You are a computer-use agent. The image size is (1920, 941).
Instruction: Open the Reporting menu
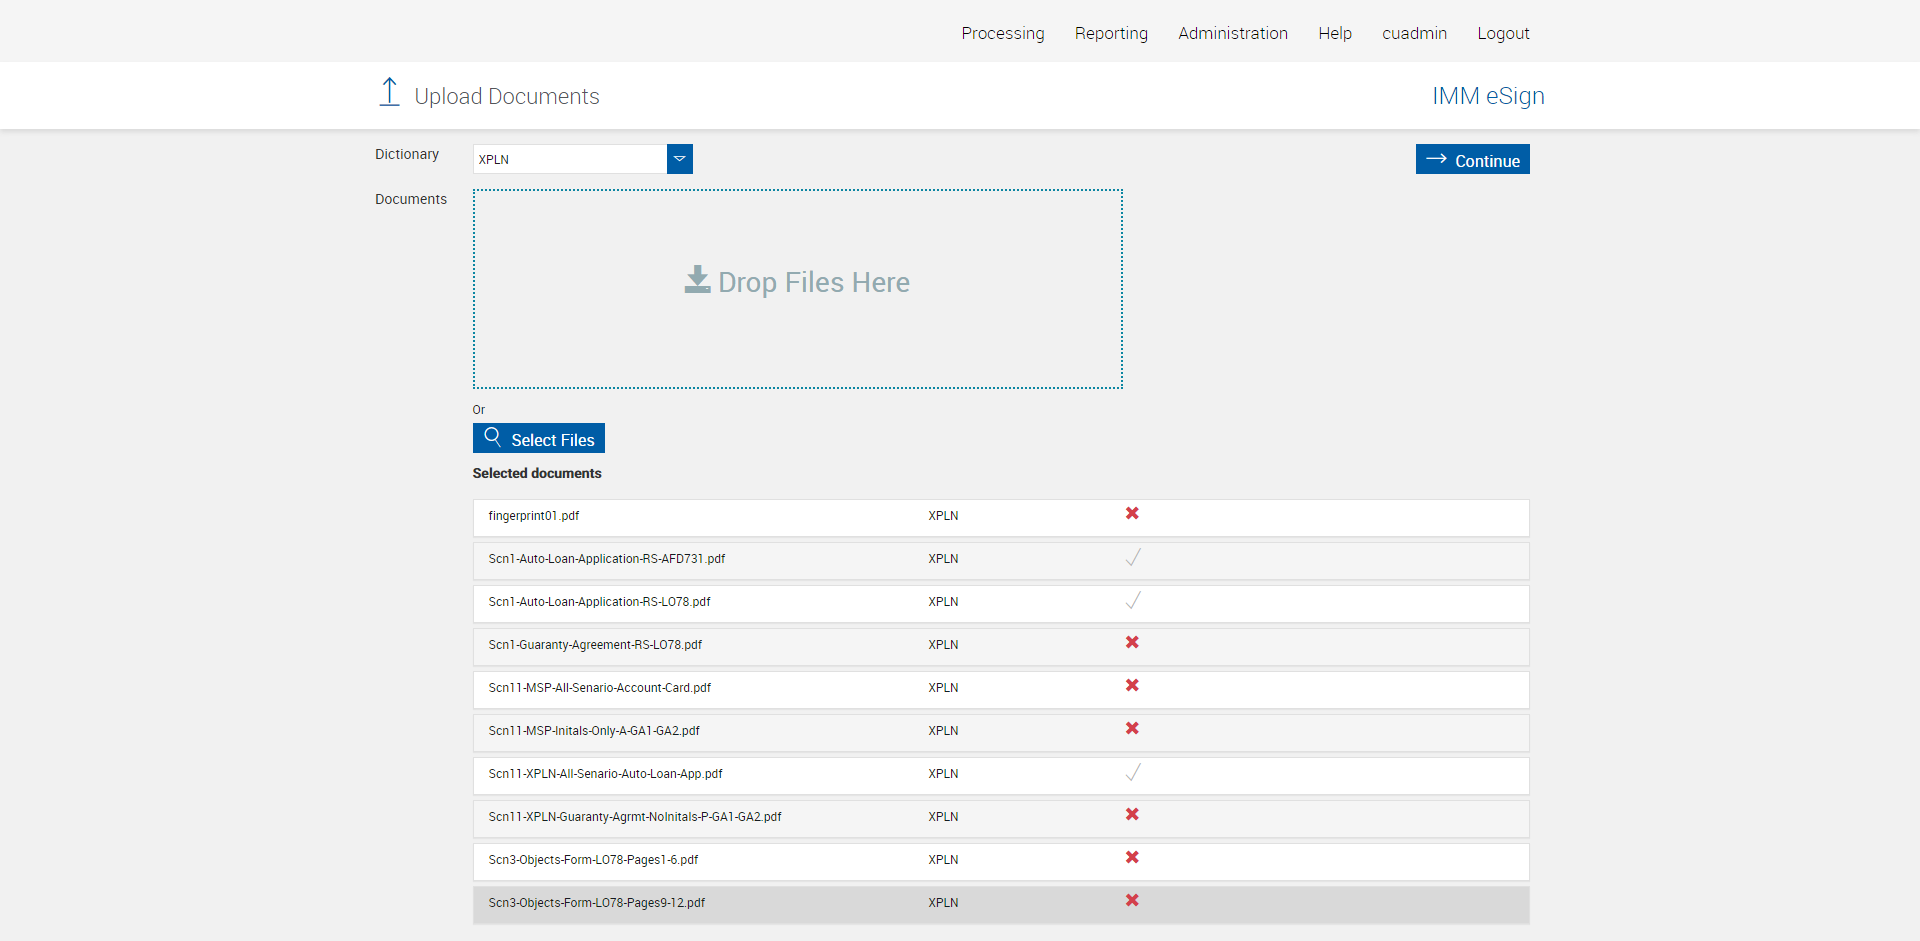click(x=1111, y=33)
